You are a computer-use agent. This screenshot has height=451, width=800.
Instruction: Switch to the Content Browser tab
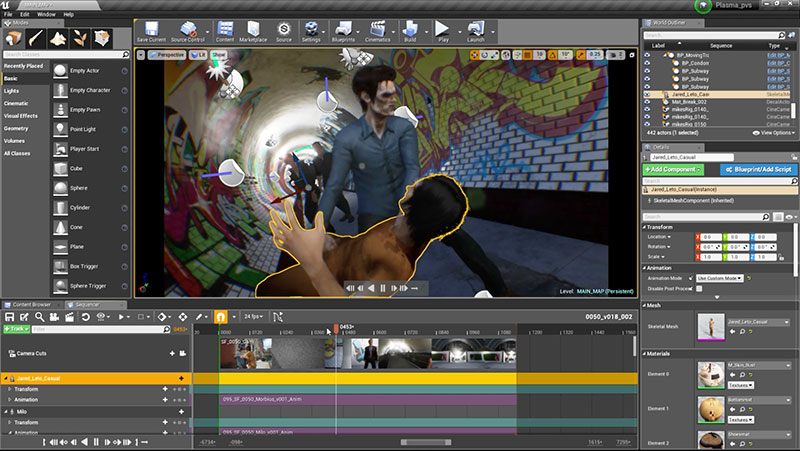click(30, 302)
